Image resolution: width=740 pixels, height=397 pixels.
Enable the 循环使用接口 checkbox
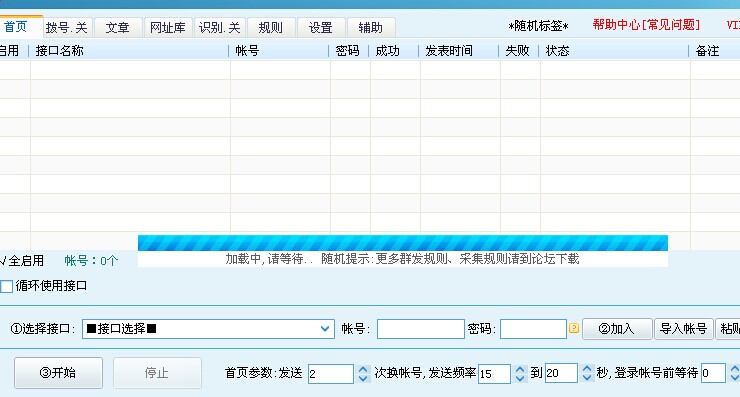coord(7,286)
